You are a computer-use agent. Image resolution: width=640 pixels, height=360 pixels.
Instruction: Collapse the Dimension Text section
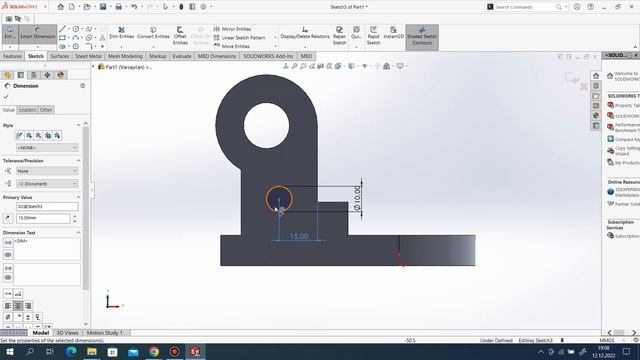(78, 233)
